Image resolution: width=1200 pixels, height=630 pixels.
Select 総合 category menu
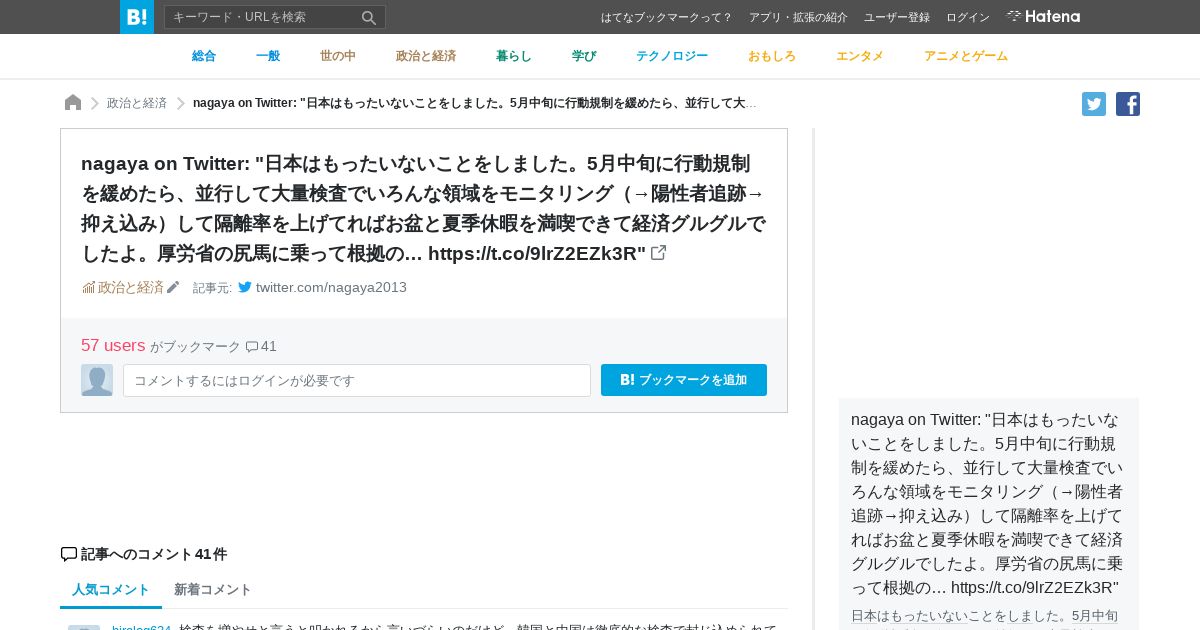(x=204, y=56)
